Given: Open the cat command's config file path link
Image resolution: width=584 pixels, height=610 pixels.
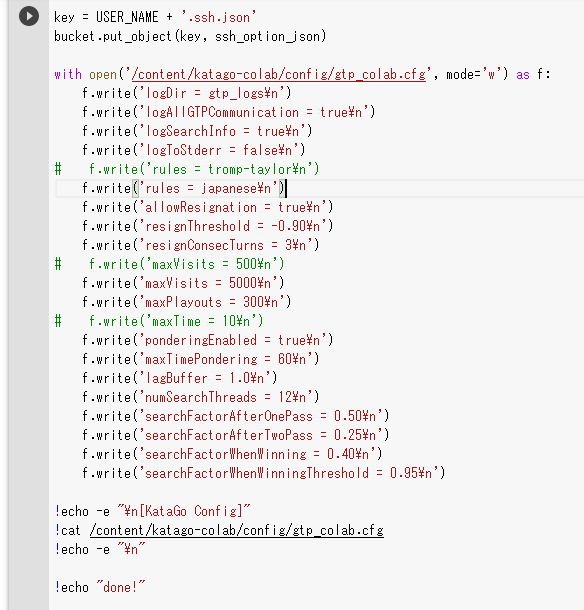Looking at the screenshot, I should [237, 530].
